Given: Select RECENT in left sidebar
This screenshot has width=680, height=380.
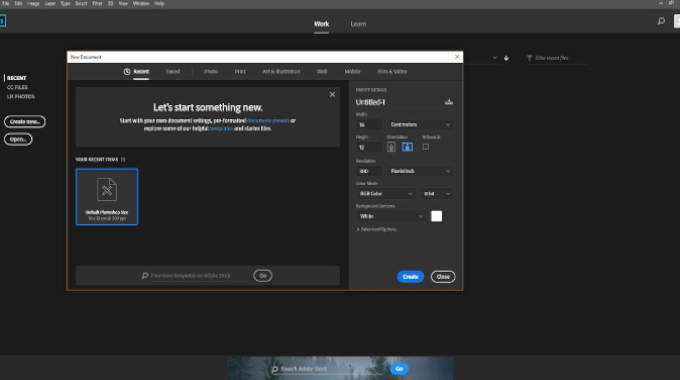Looking at the screenshot, I should pos(16,78).
